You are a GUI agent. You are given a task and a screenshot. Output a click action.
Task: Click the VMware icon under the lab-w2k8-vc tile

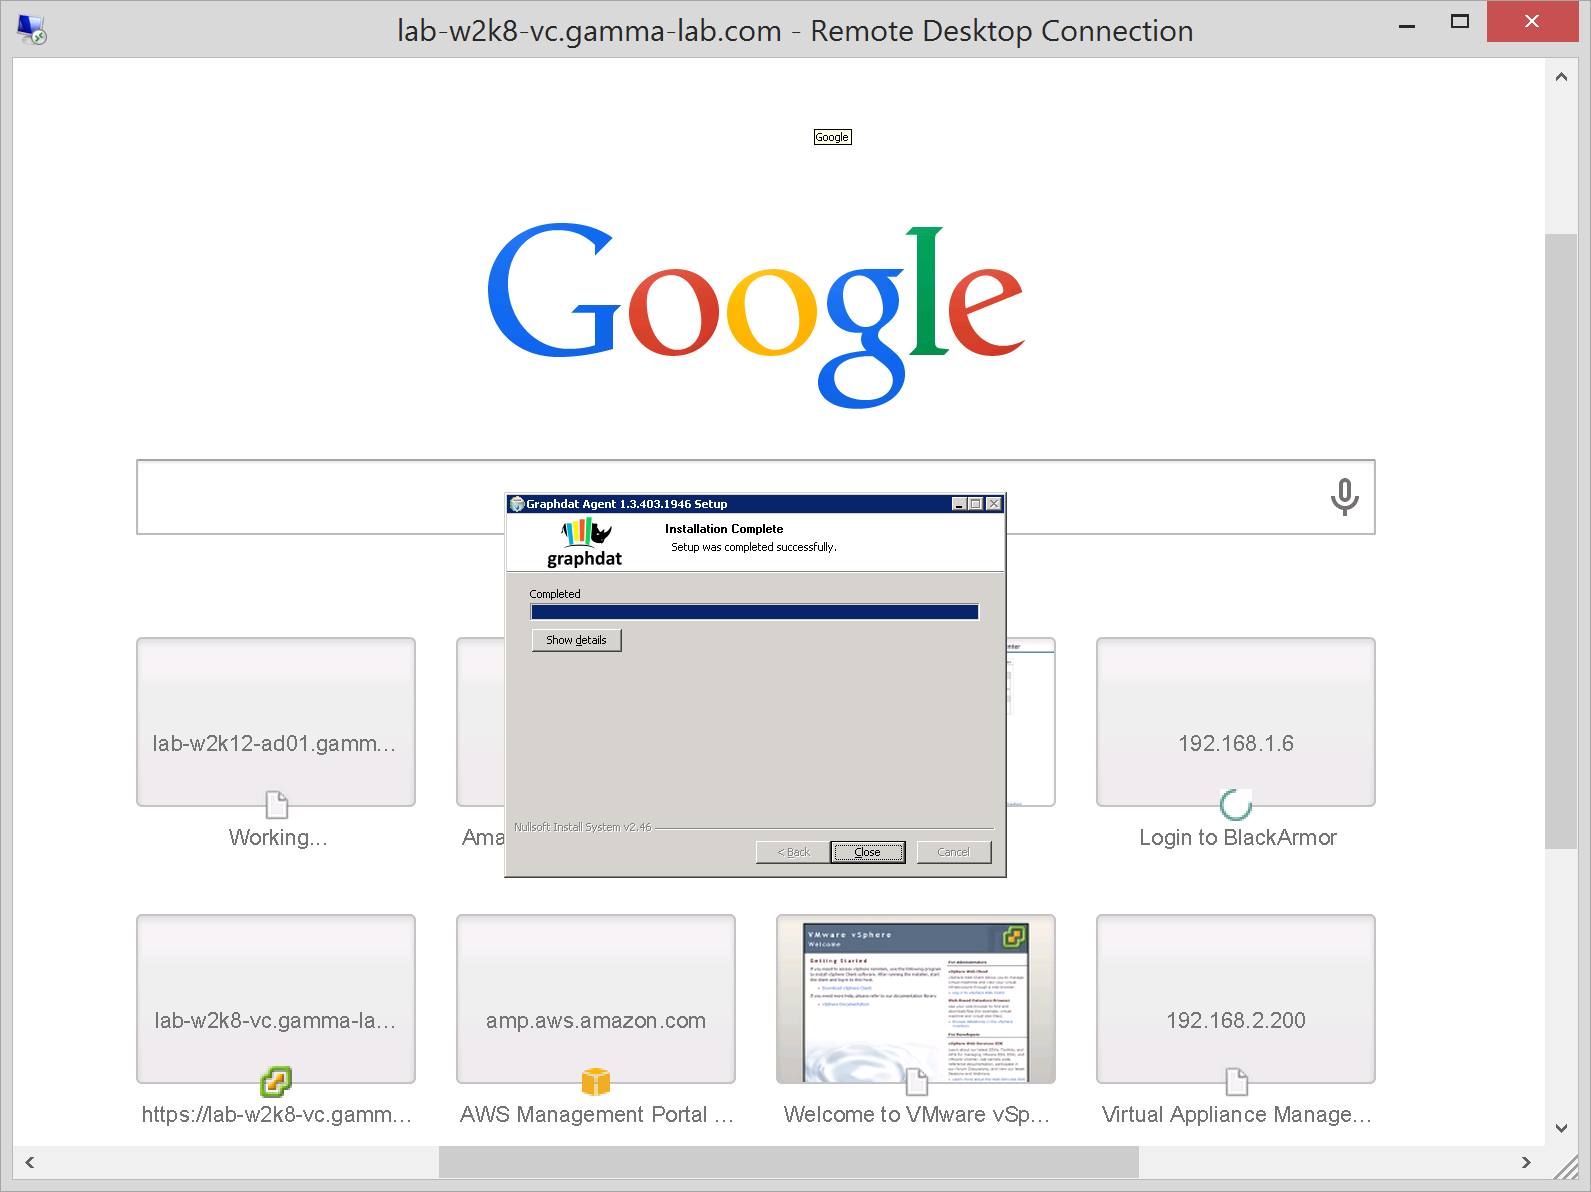275,1081
